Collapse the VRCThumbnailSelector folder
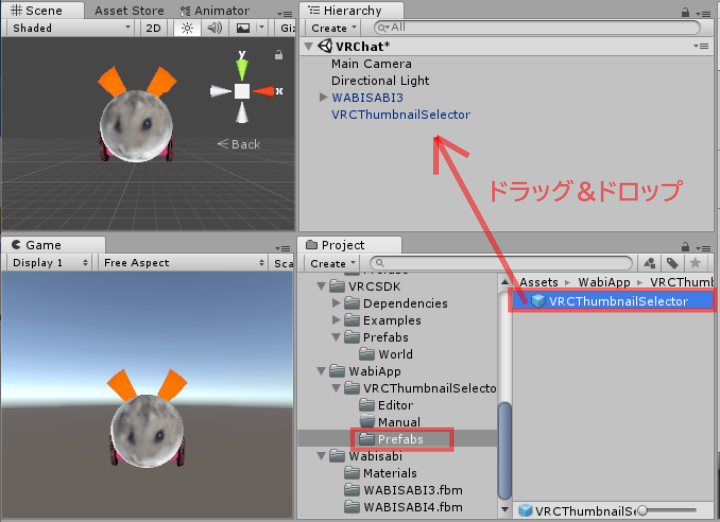720x522 pixels. [x=336, y=388]
